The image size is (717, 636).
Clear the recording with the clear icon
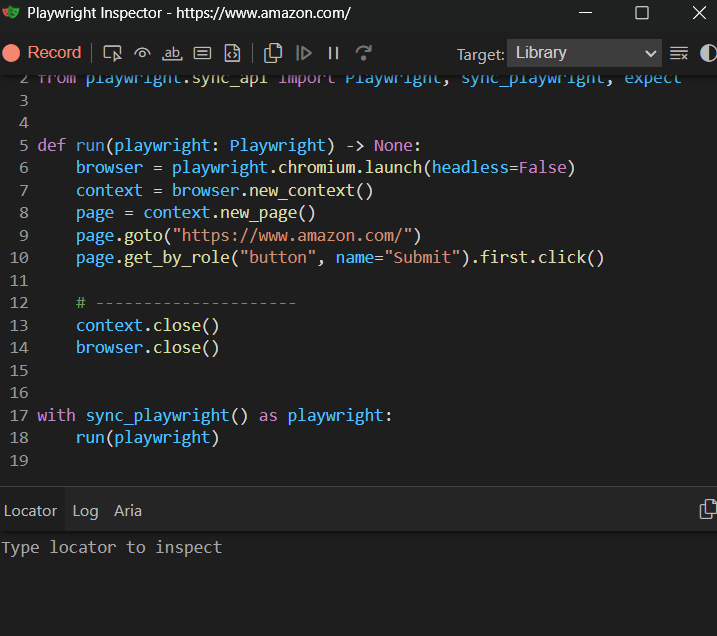pos(679,53)
